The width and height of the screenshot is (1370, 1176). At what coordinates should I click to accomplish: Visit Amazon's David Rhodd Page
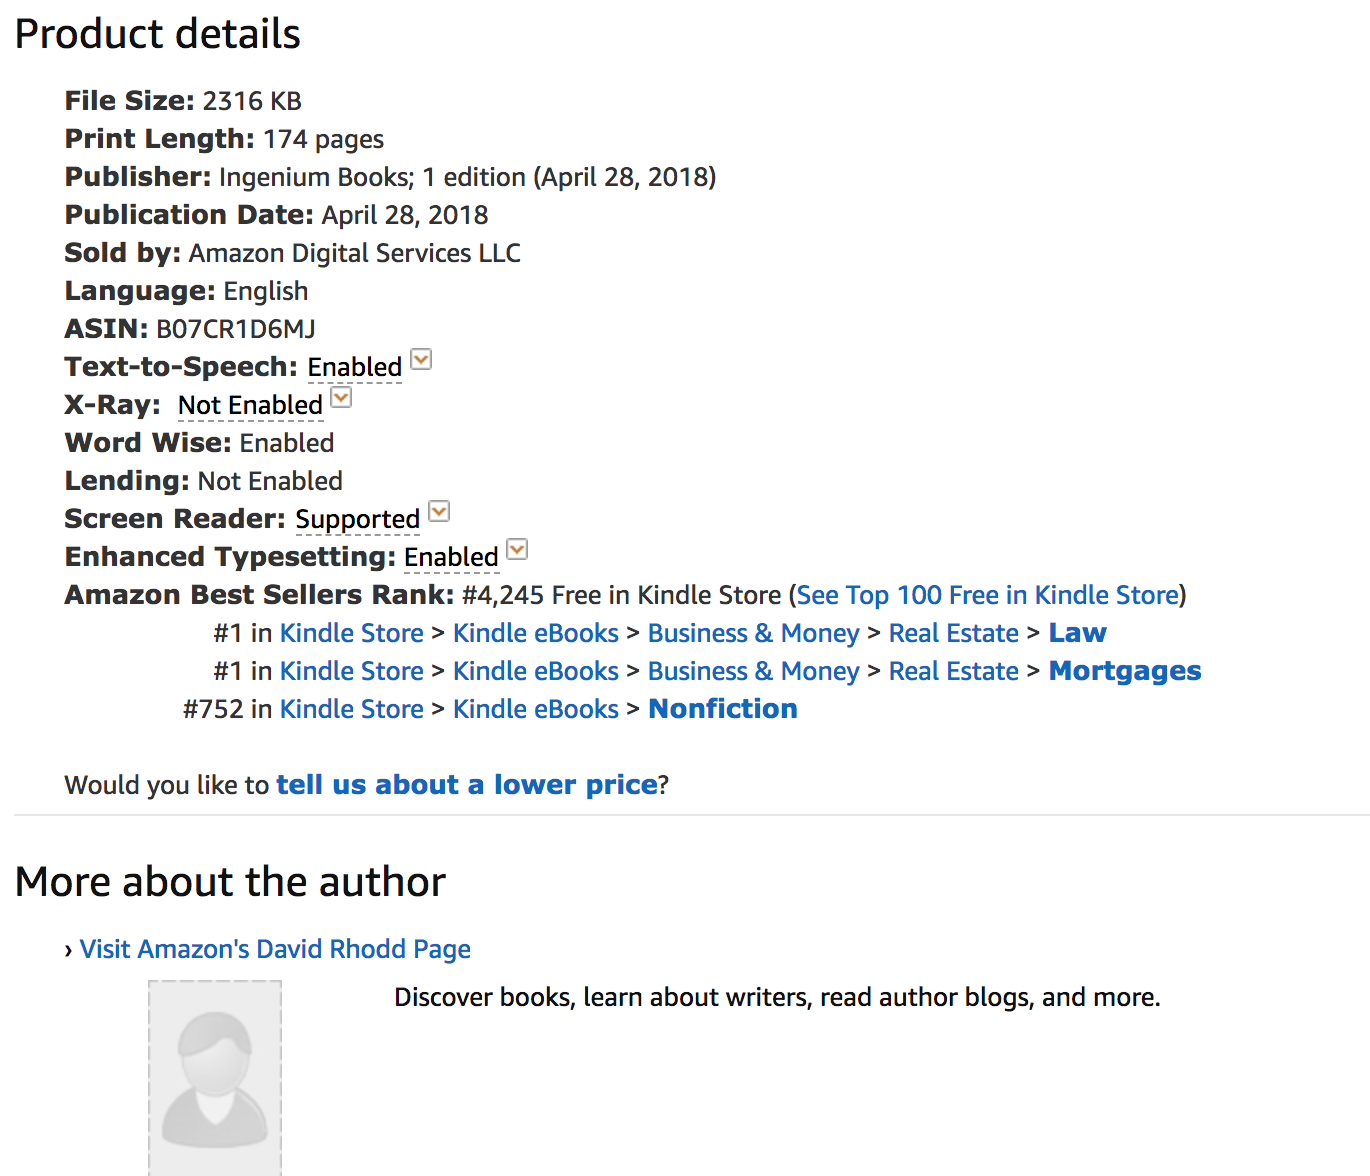point(275,948)
